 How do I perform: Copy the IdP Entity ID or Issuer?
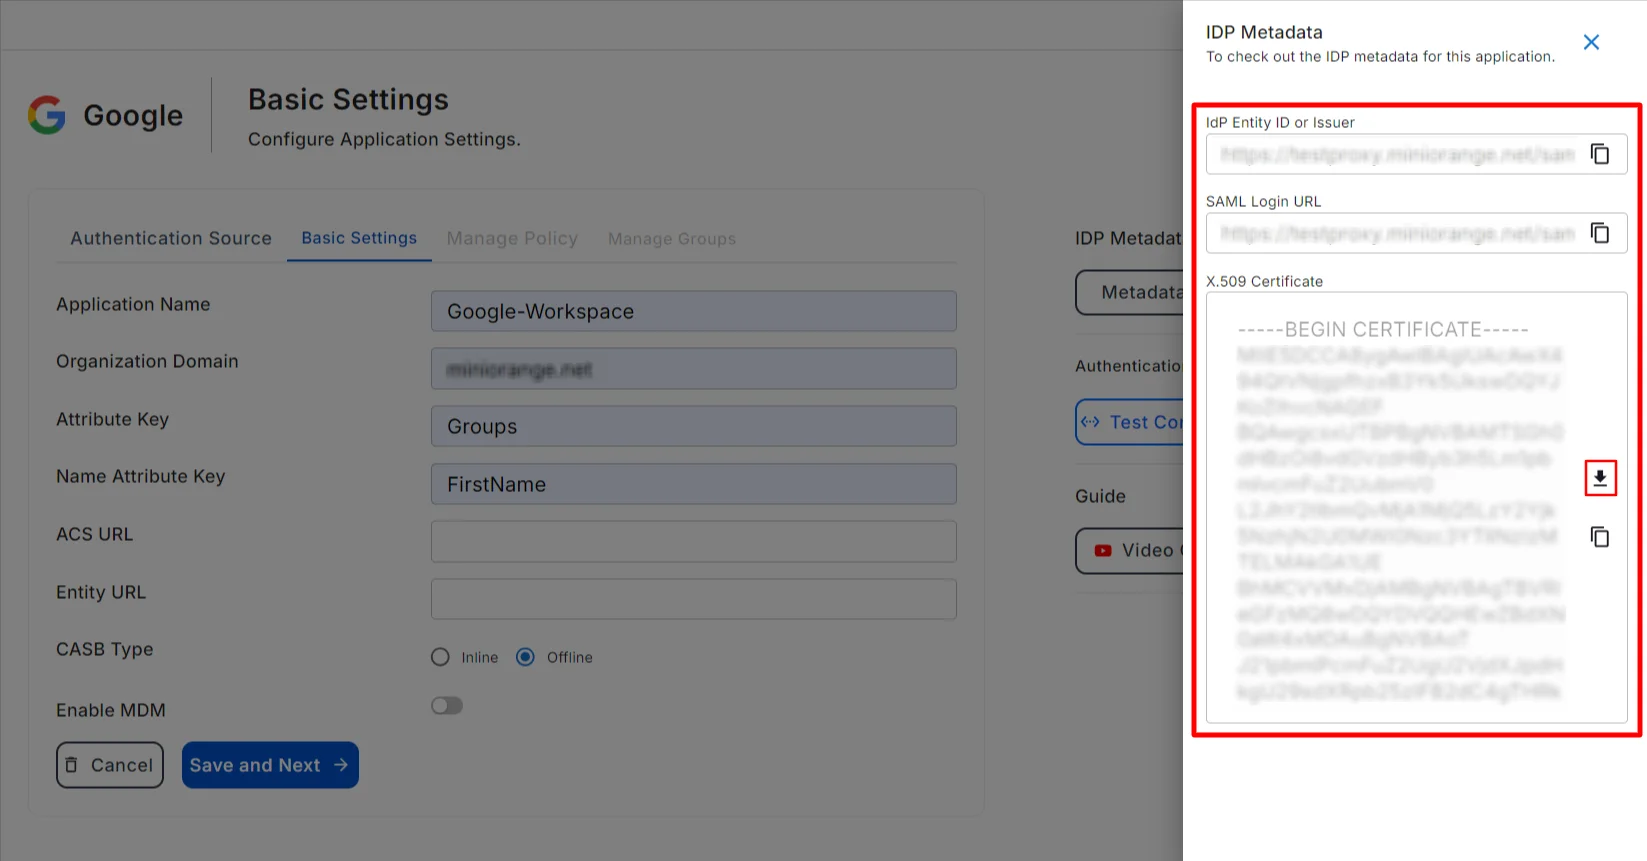click(x=1600, y=154)
